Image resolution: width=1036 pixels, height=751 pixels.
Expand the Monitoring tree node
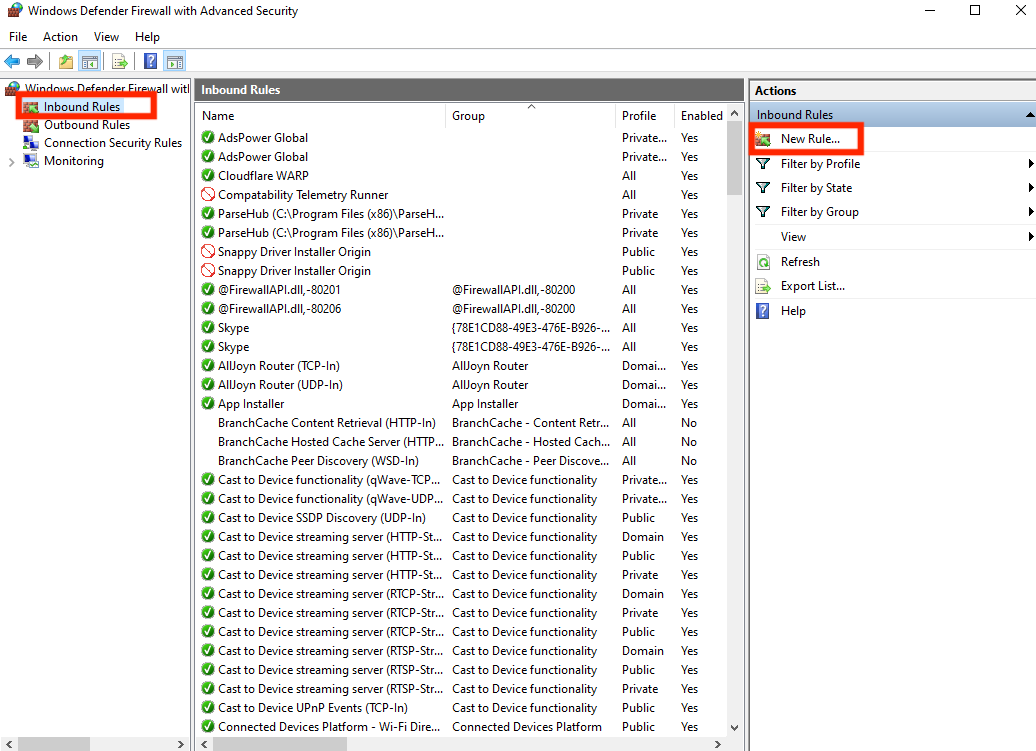pos(10,161)
